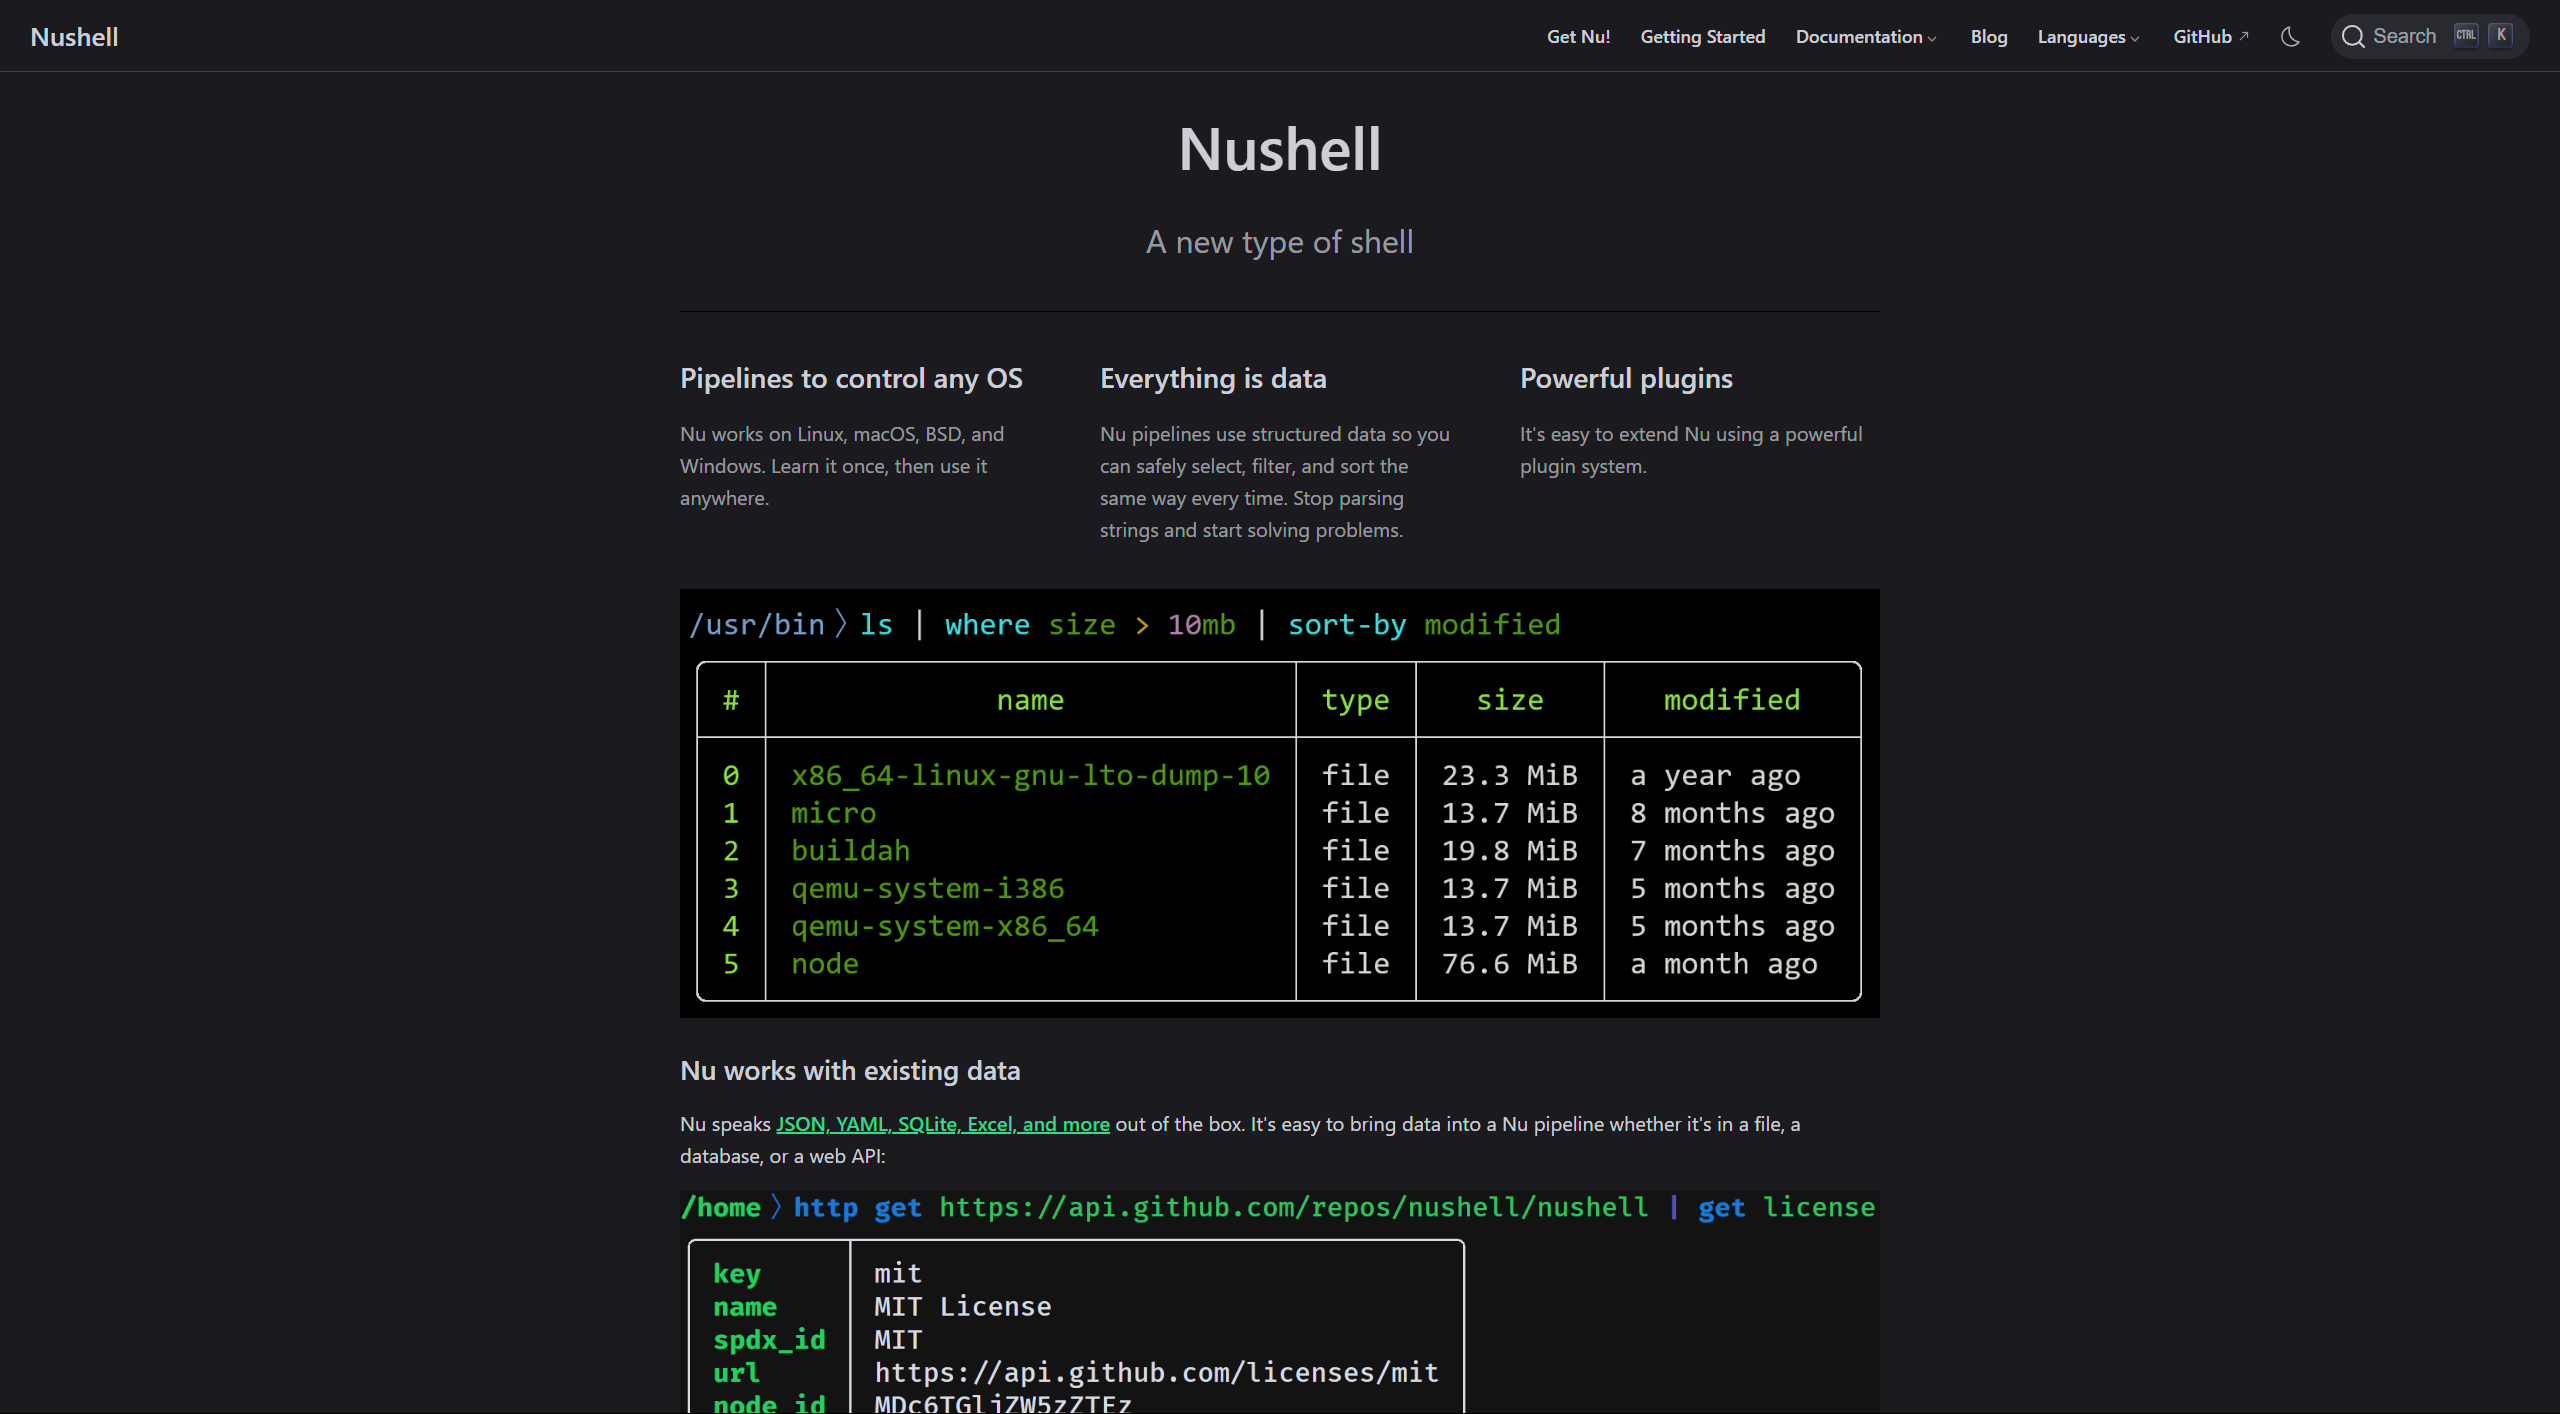This screenshot has width=2560, height=1414.
Task: Expand the Languages dropdown
Action: pos(2088,37)
